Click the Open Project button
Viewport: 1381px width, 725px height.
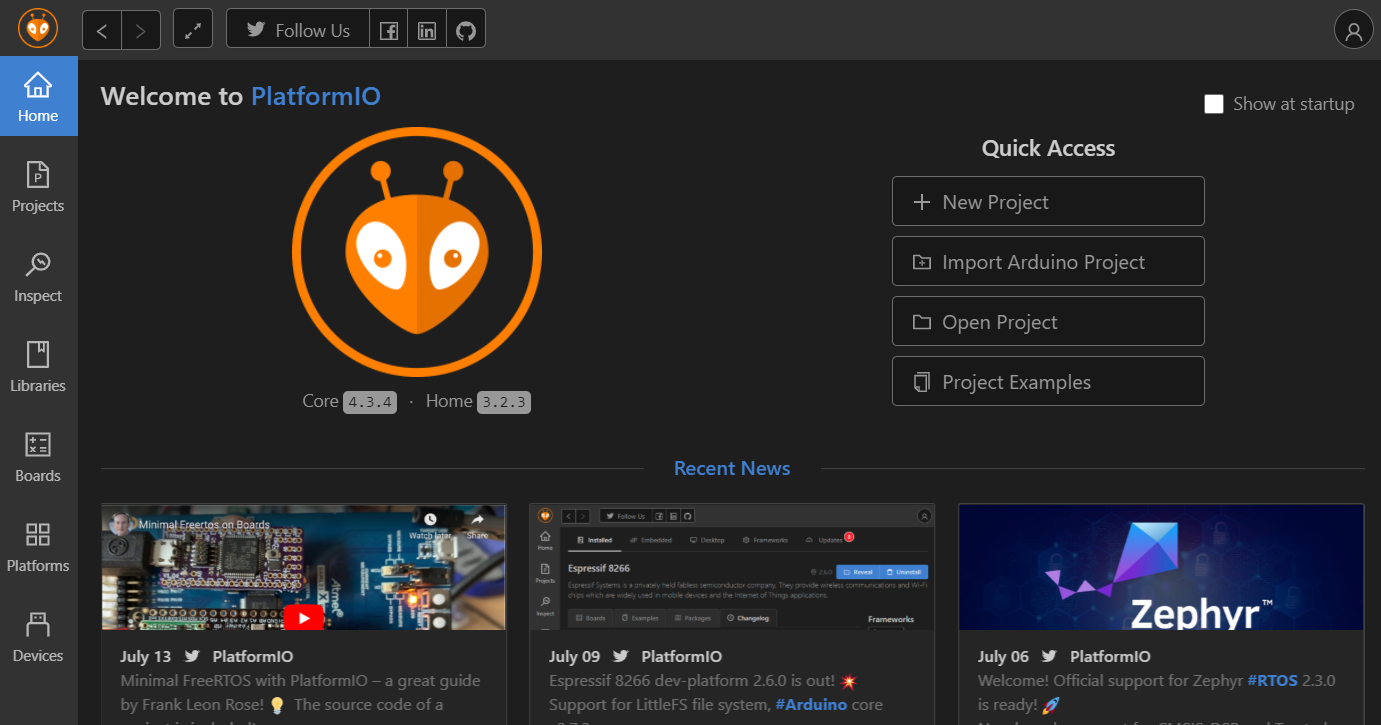pyautogui.click(x=1048, y=322)
